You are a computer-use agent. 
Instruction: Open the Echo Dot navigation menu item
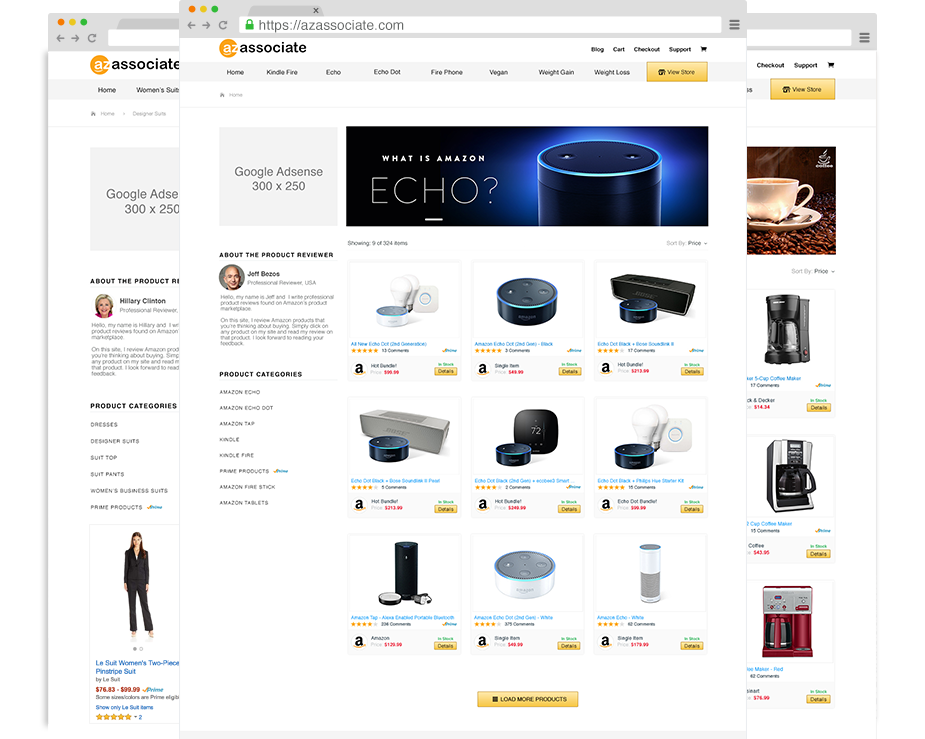387,72
